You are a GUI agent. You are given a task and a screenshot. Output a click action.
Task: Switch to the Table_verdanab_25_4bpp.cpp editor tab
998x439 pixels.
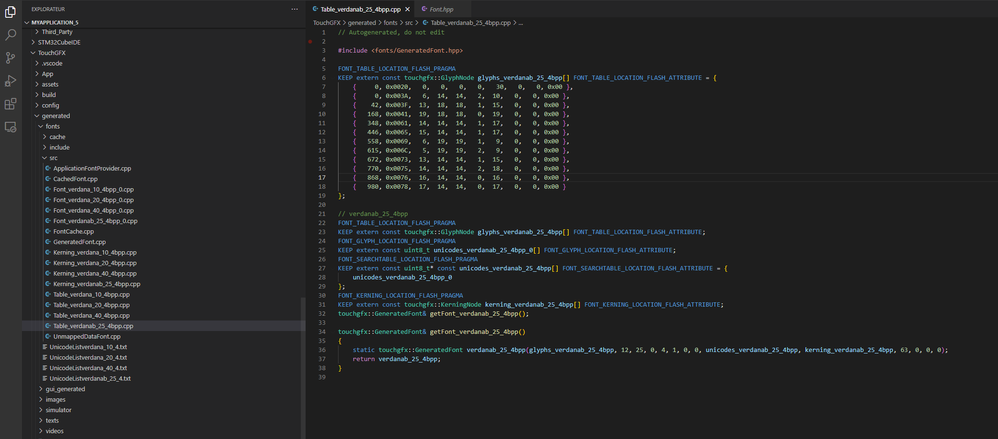[x=360, y=9]
